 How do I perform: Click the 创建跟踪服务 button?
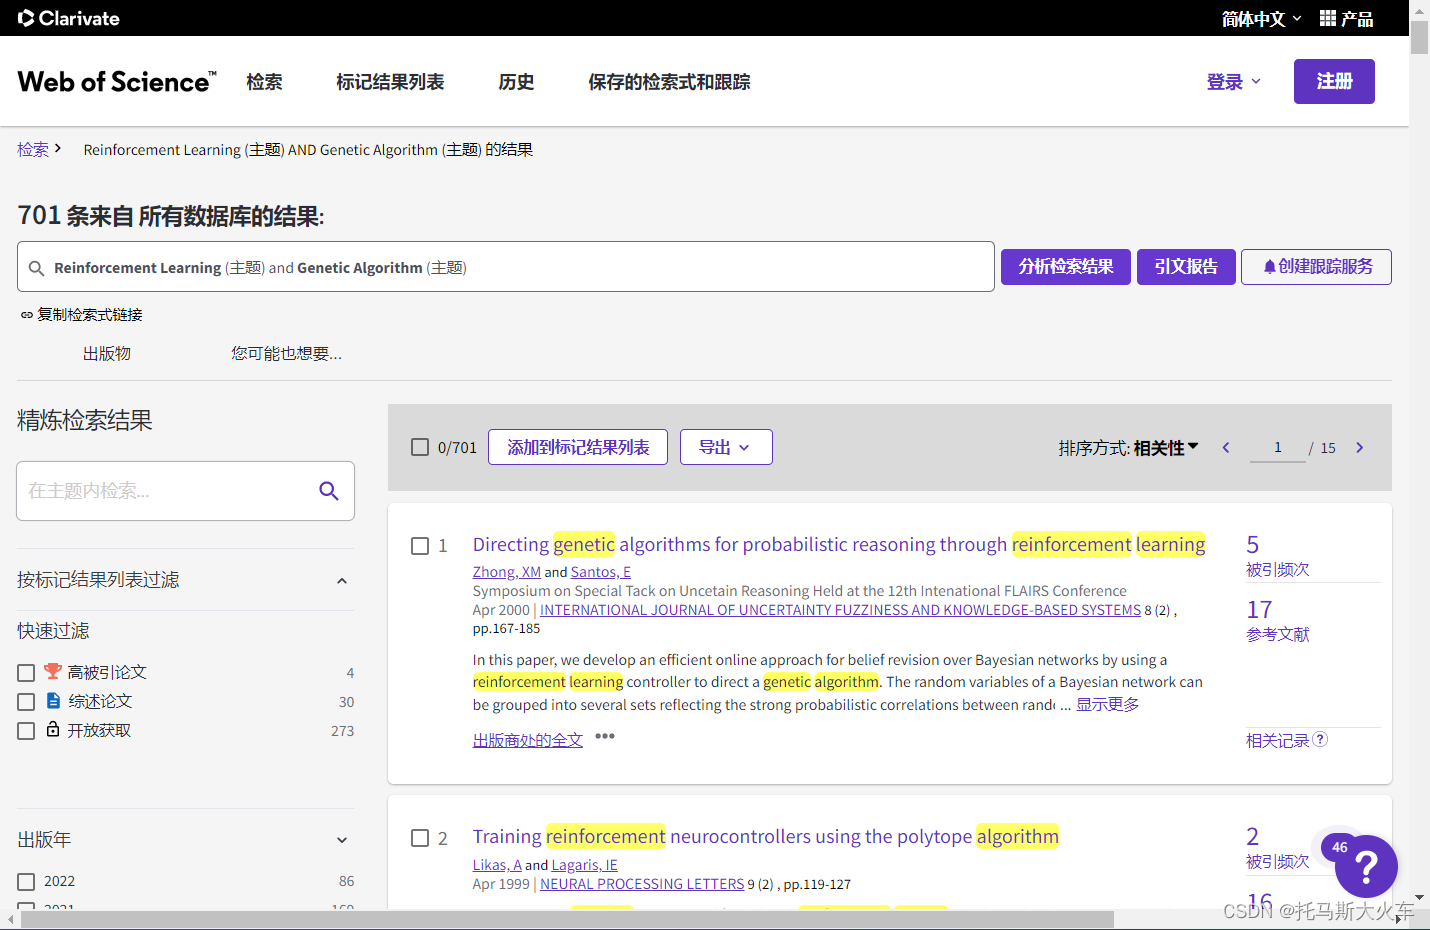[1316, 267]
